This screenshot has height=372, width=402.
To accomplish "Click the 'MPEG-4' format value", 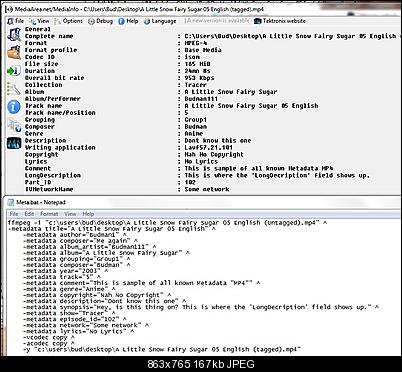I will [196, 43].
